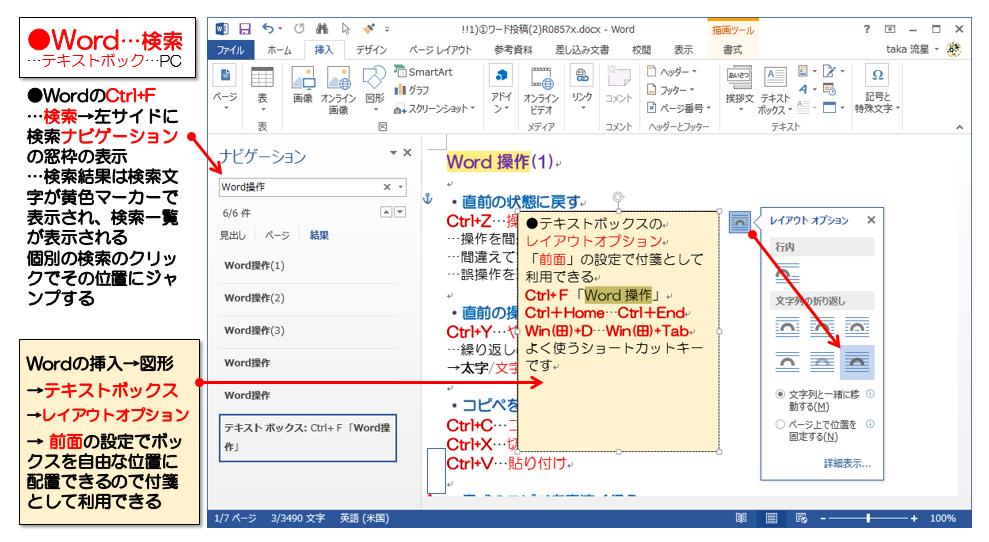This screenshot has width=989, height=542.
Task: Click the Save icon in quick access toolbar
Action: coord(245,29)
